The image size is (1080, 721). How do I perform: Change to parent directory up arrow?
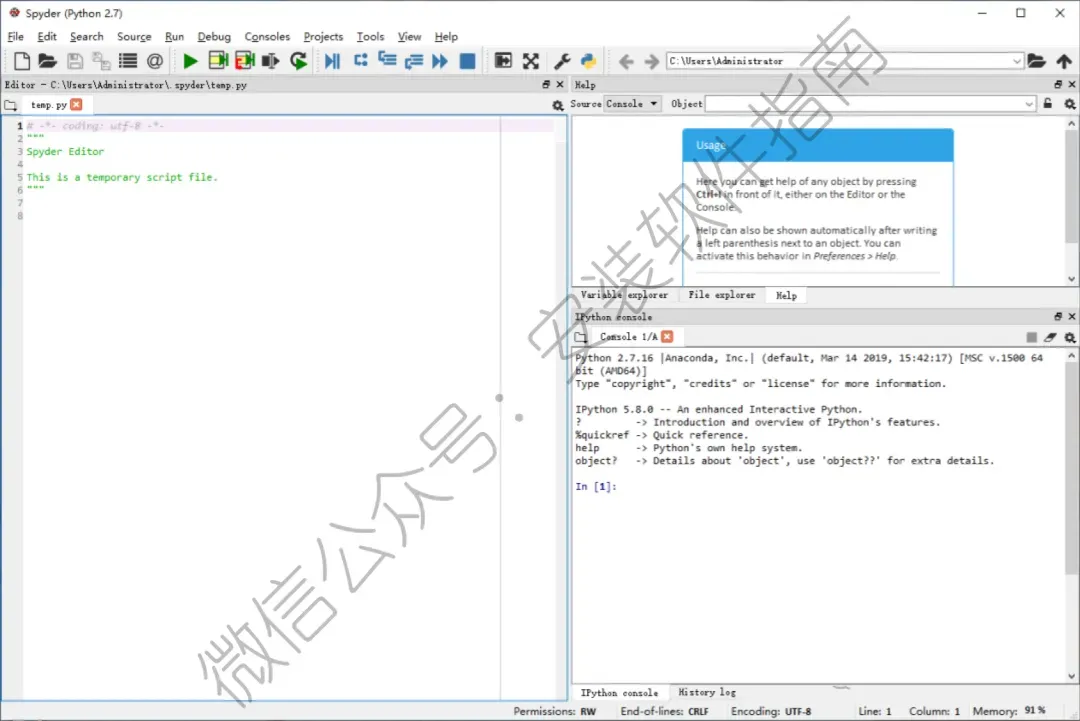[x=1064, y=61]
